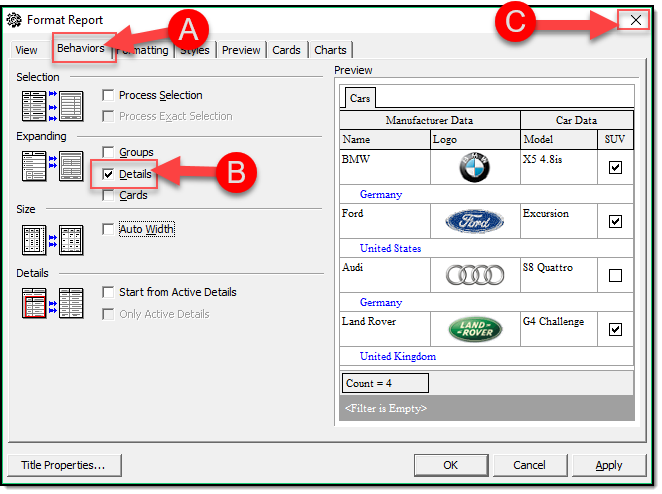The height and width of the screenshot is (494, 662).
Task: Click the Size behavior illustration icon
Action: 52,239
